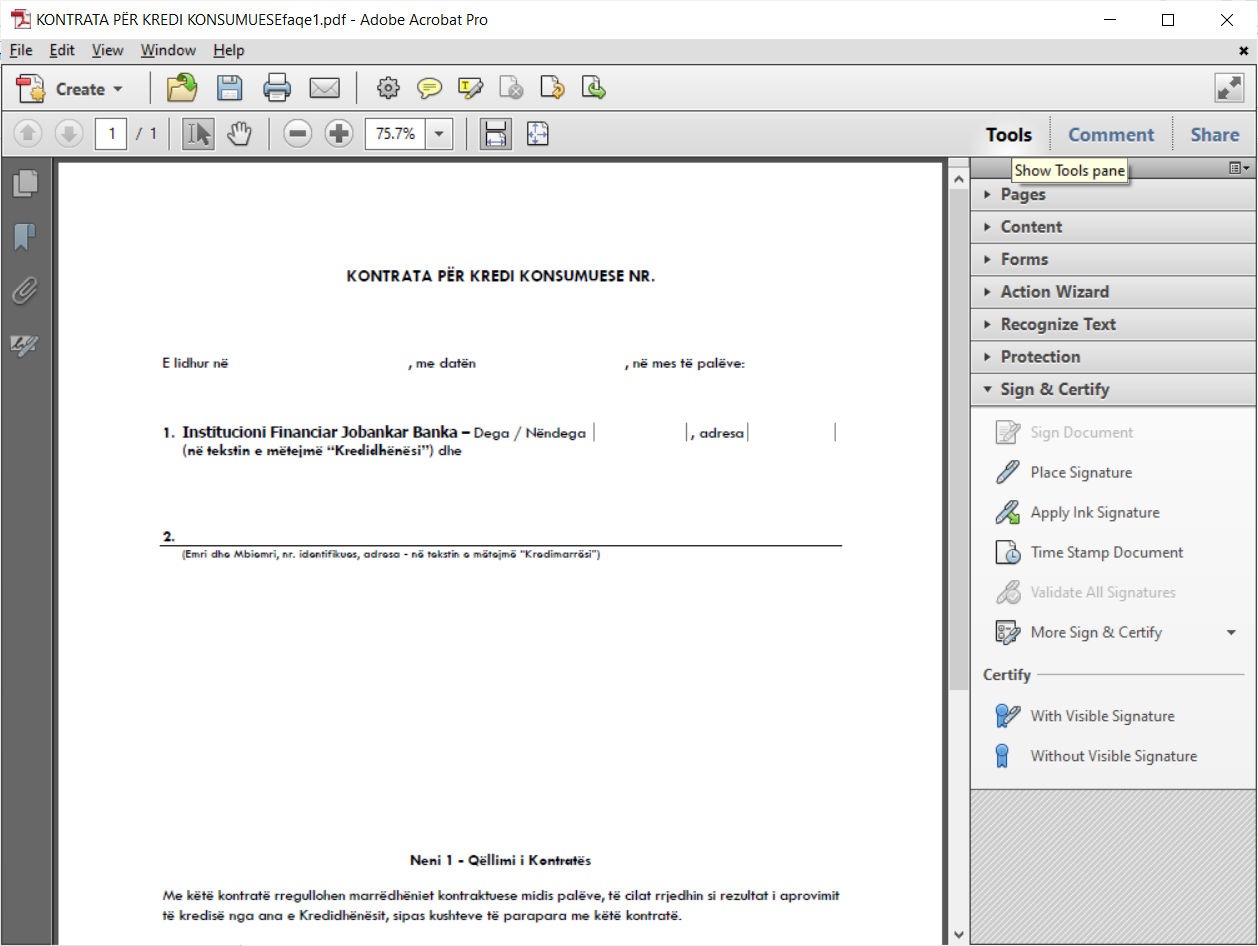Select the highlight text tool icon
This screenshot has height=946, width=1258.
pos(470,89)
